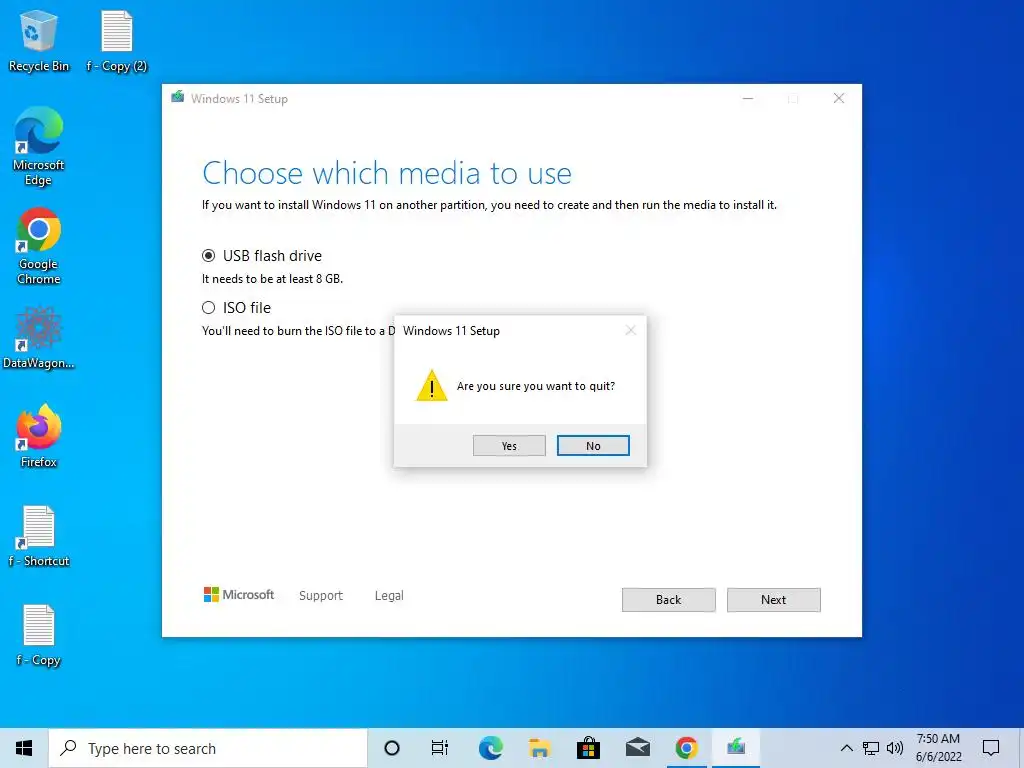Click the Microsoft logo in setup
This screenshot has height=768, width=1024.
tap(238, 594)
